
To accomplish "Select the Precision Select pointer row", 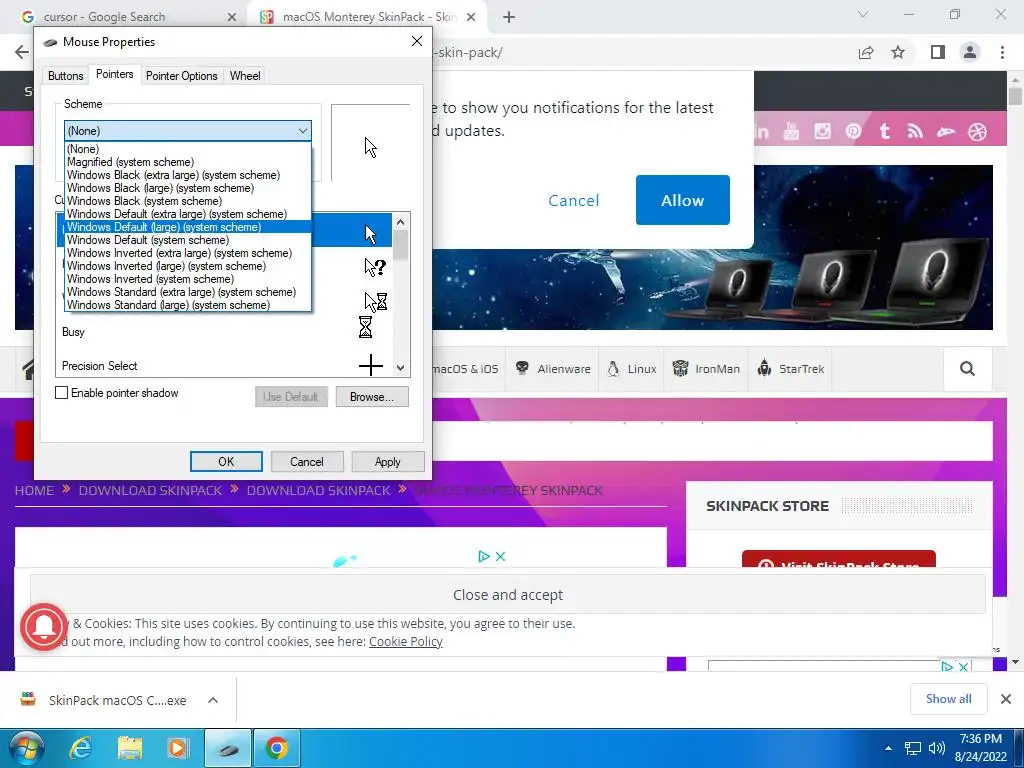I will coord(224,366).
